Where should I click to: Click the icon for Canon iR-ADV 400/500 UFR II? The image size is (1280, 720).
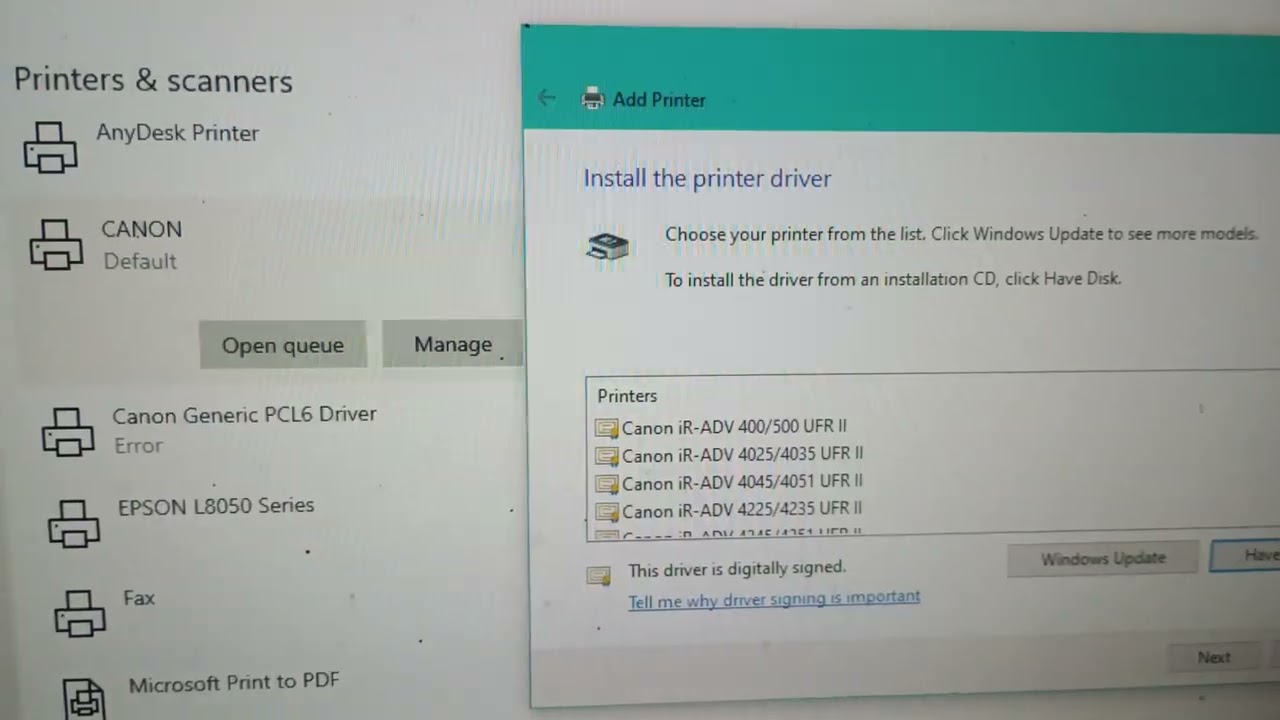pos(606,428)
